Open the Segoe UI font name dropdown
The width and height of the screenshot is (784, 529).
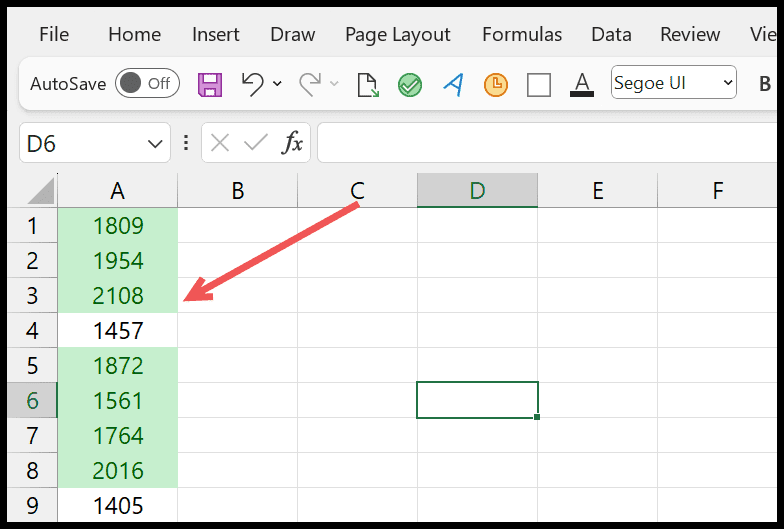[674, 82]
